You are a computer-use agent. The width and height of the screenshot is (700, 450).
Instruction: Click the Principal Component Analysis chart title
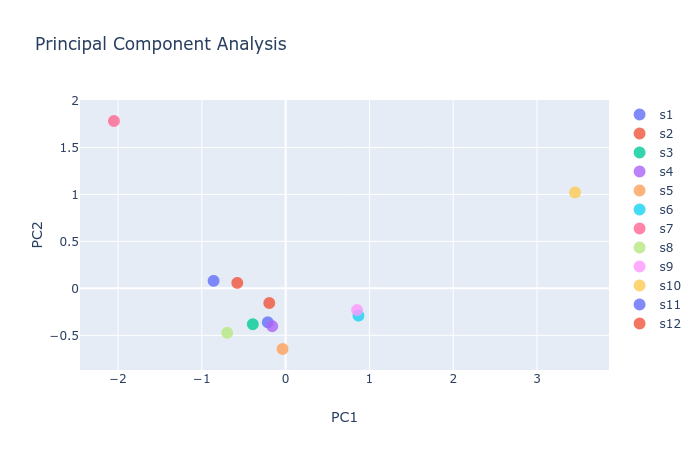click(x=161, y=44)
